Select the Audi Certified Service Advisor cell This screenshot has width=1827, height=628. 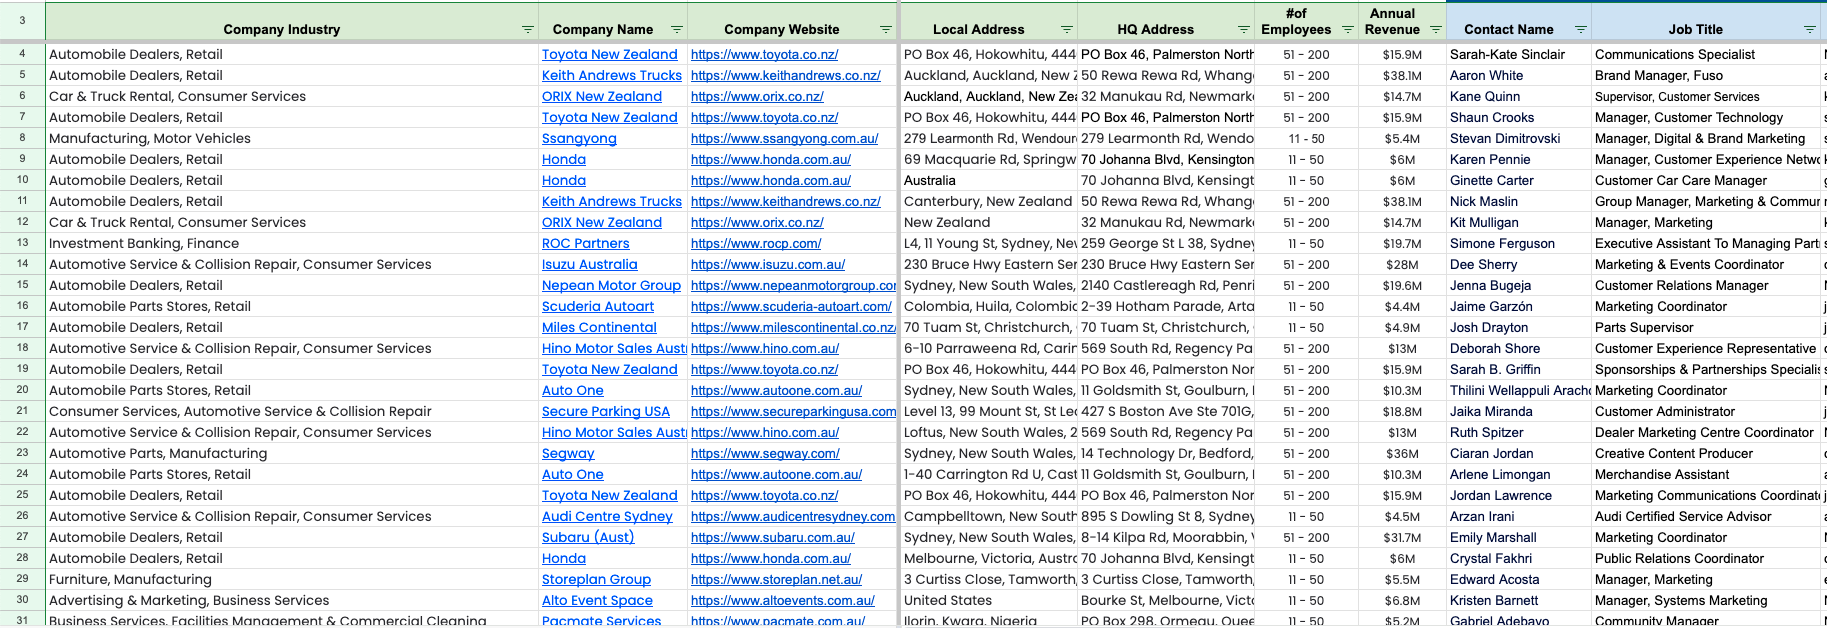(x=1707, y=517)
